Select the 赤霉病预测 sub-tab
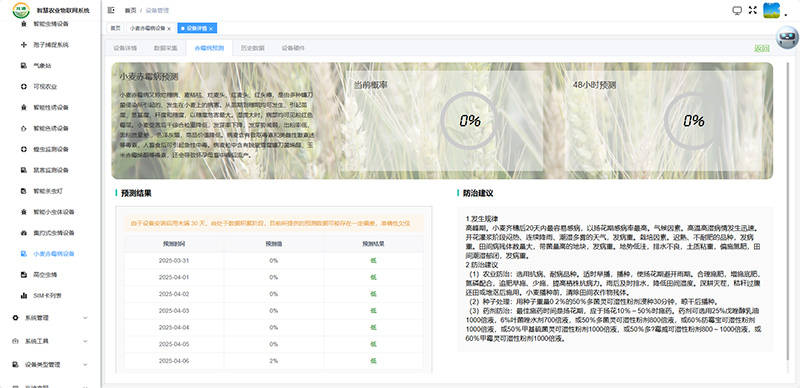The image size is (800, 388). [209, 48]
